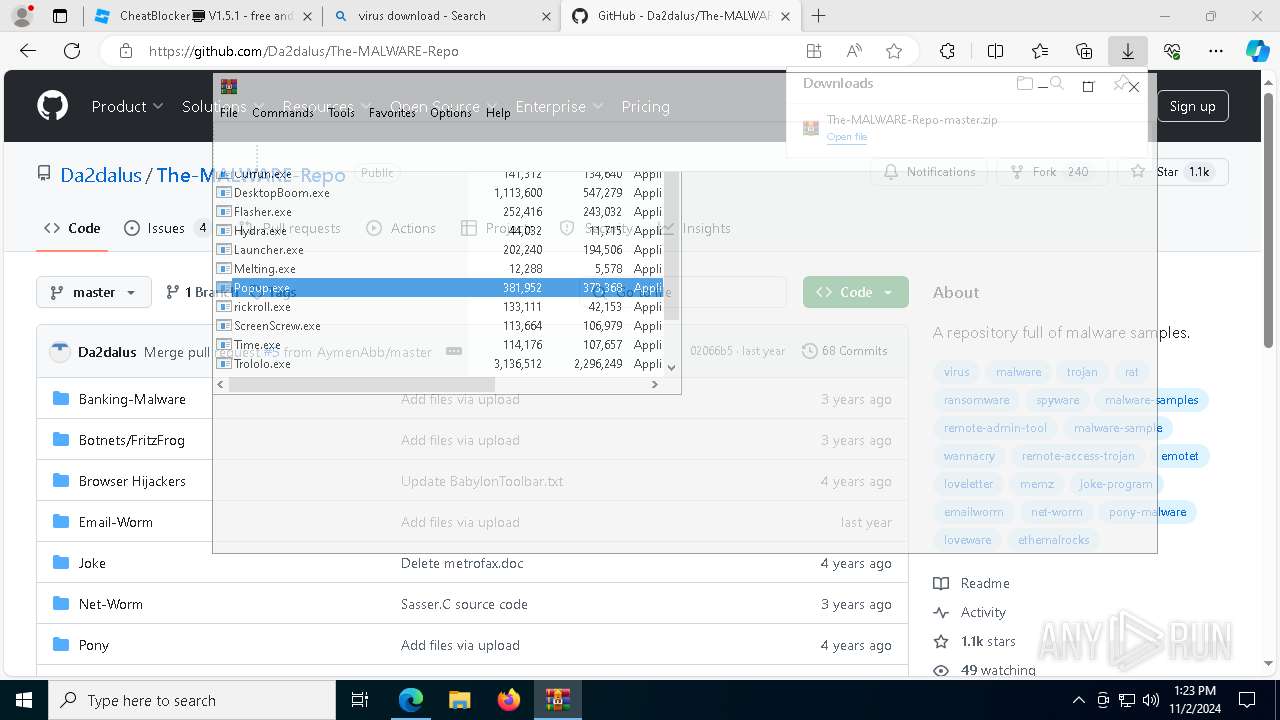The height and width of the screenshot is (720, 1280).
Task: Search downloads with magnifier icon
Action: click(1056, 84)
